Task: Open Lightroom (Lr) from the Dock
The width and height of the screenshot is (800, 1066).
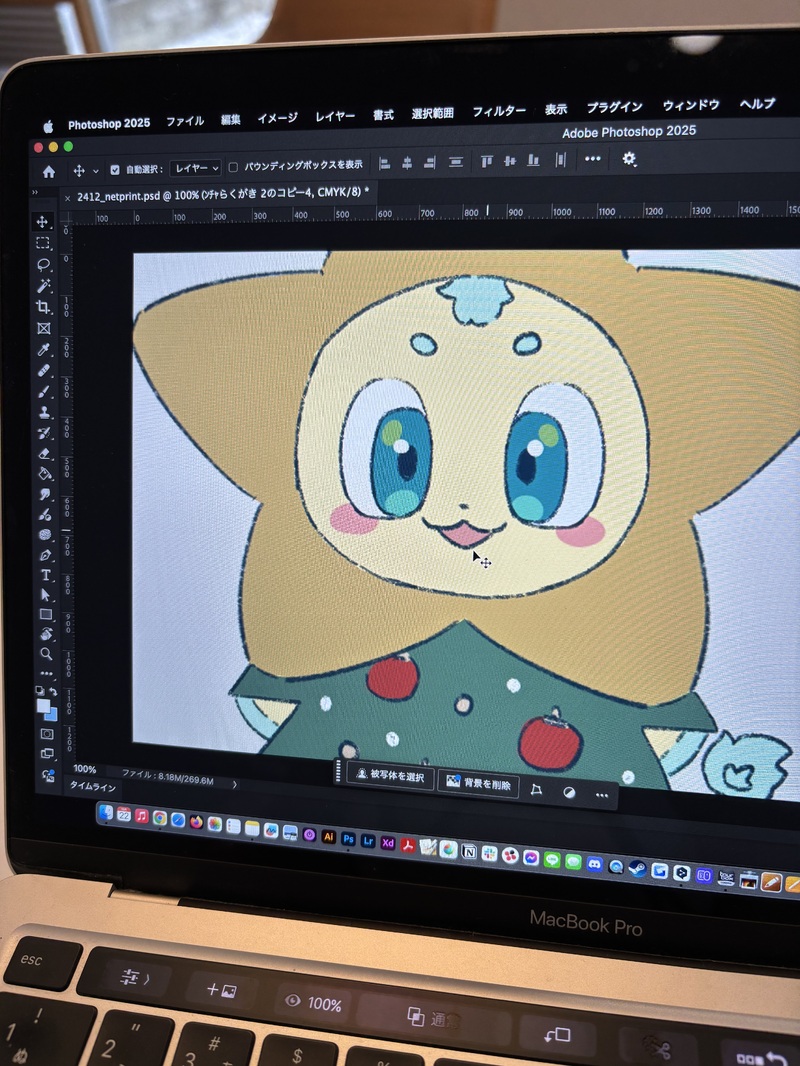Action: tap(368, 841)
